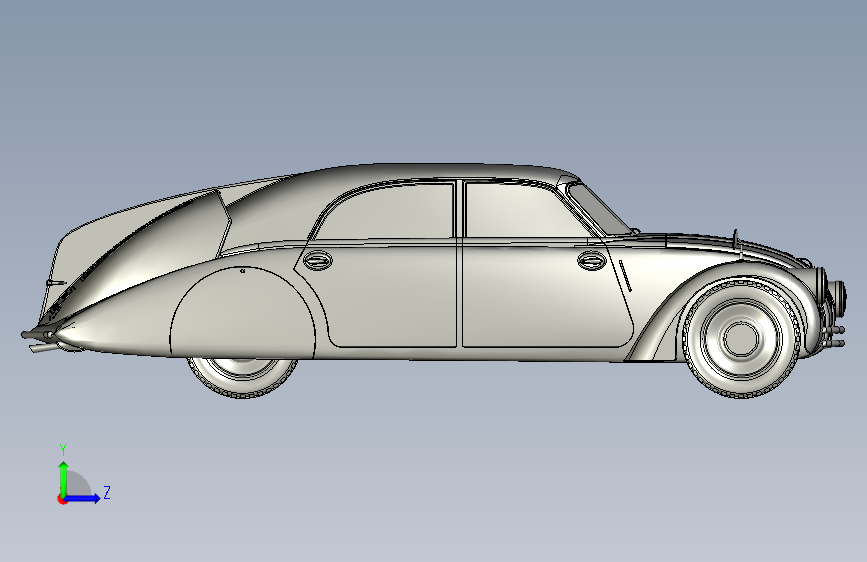Click the "Y" axis label

coord(63,450)
